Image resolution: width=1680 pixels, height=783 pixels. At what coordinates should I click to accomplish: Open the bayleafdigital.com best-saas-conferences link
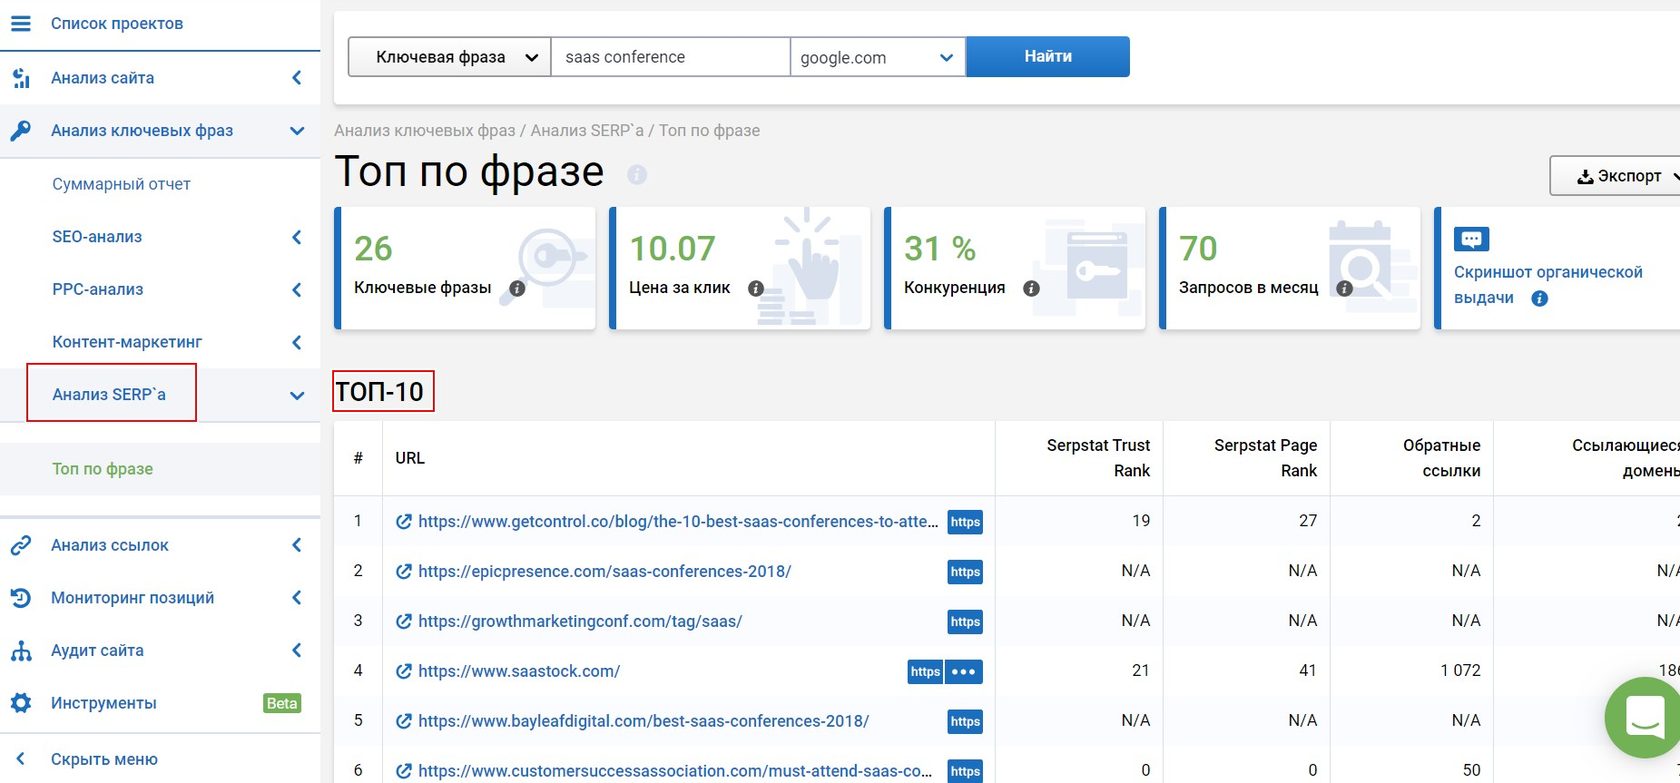[644, 721]
